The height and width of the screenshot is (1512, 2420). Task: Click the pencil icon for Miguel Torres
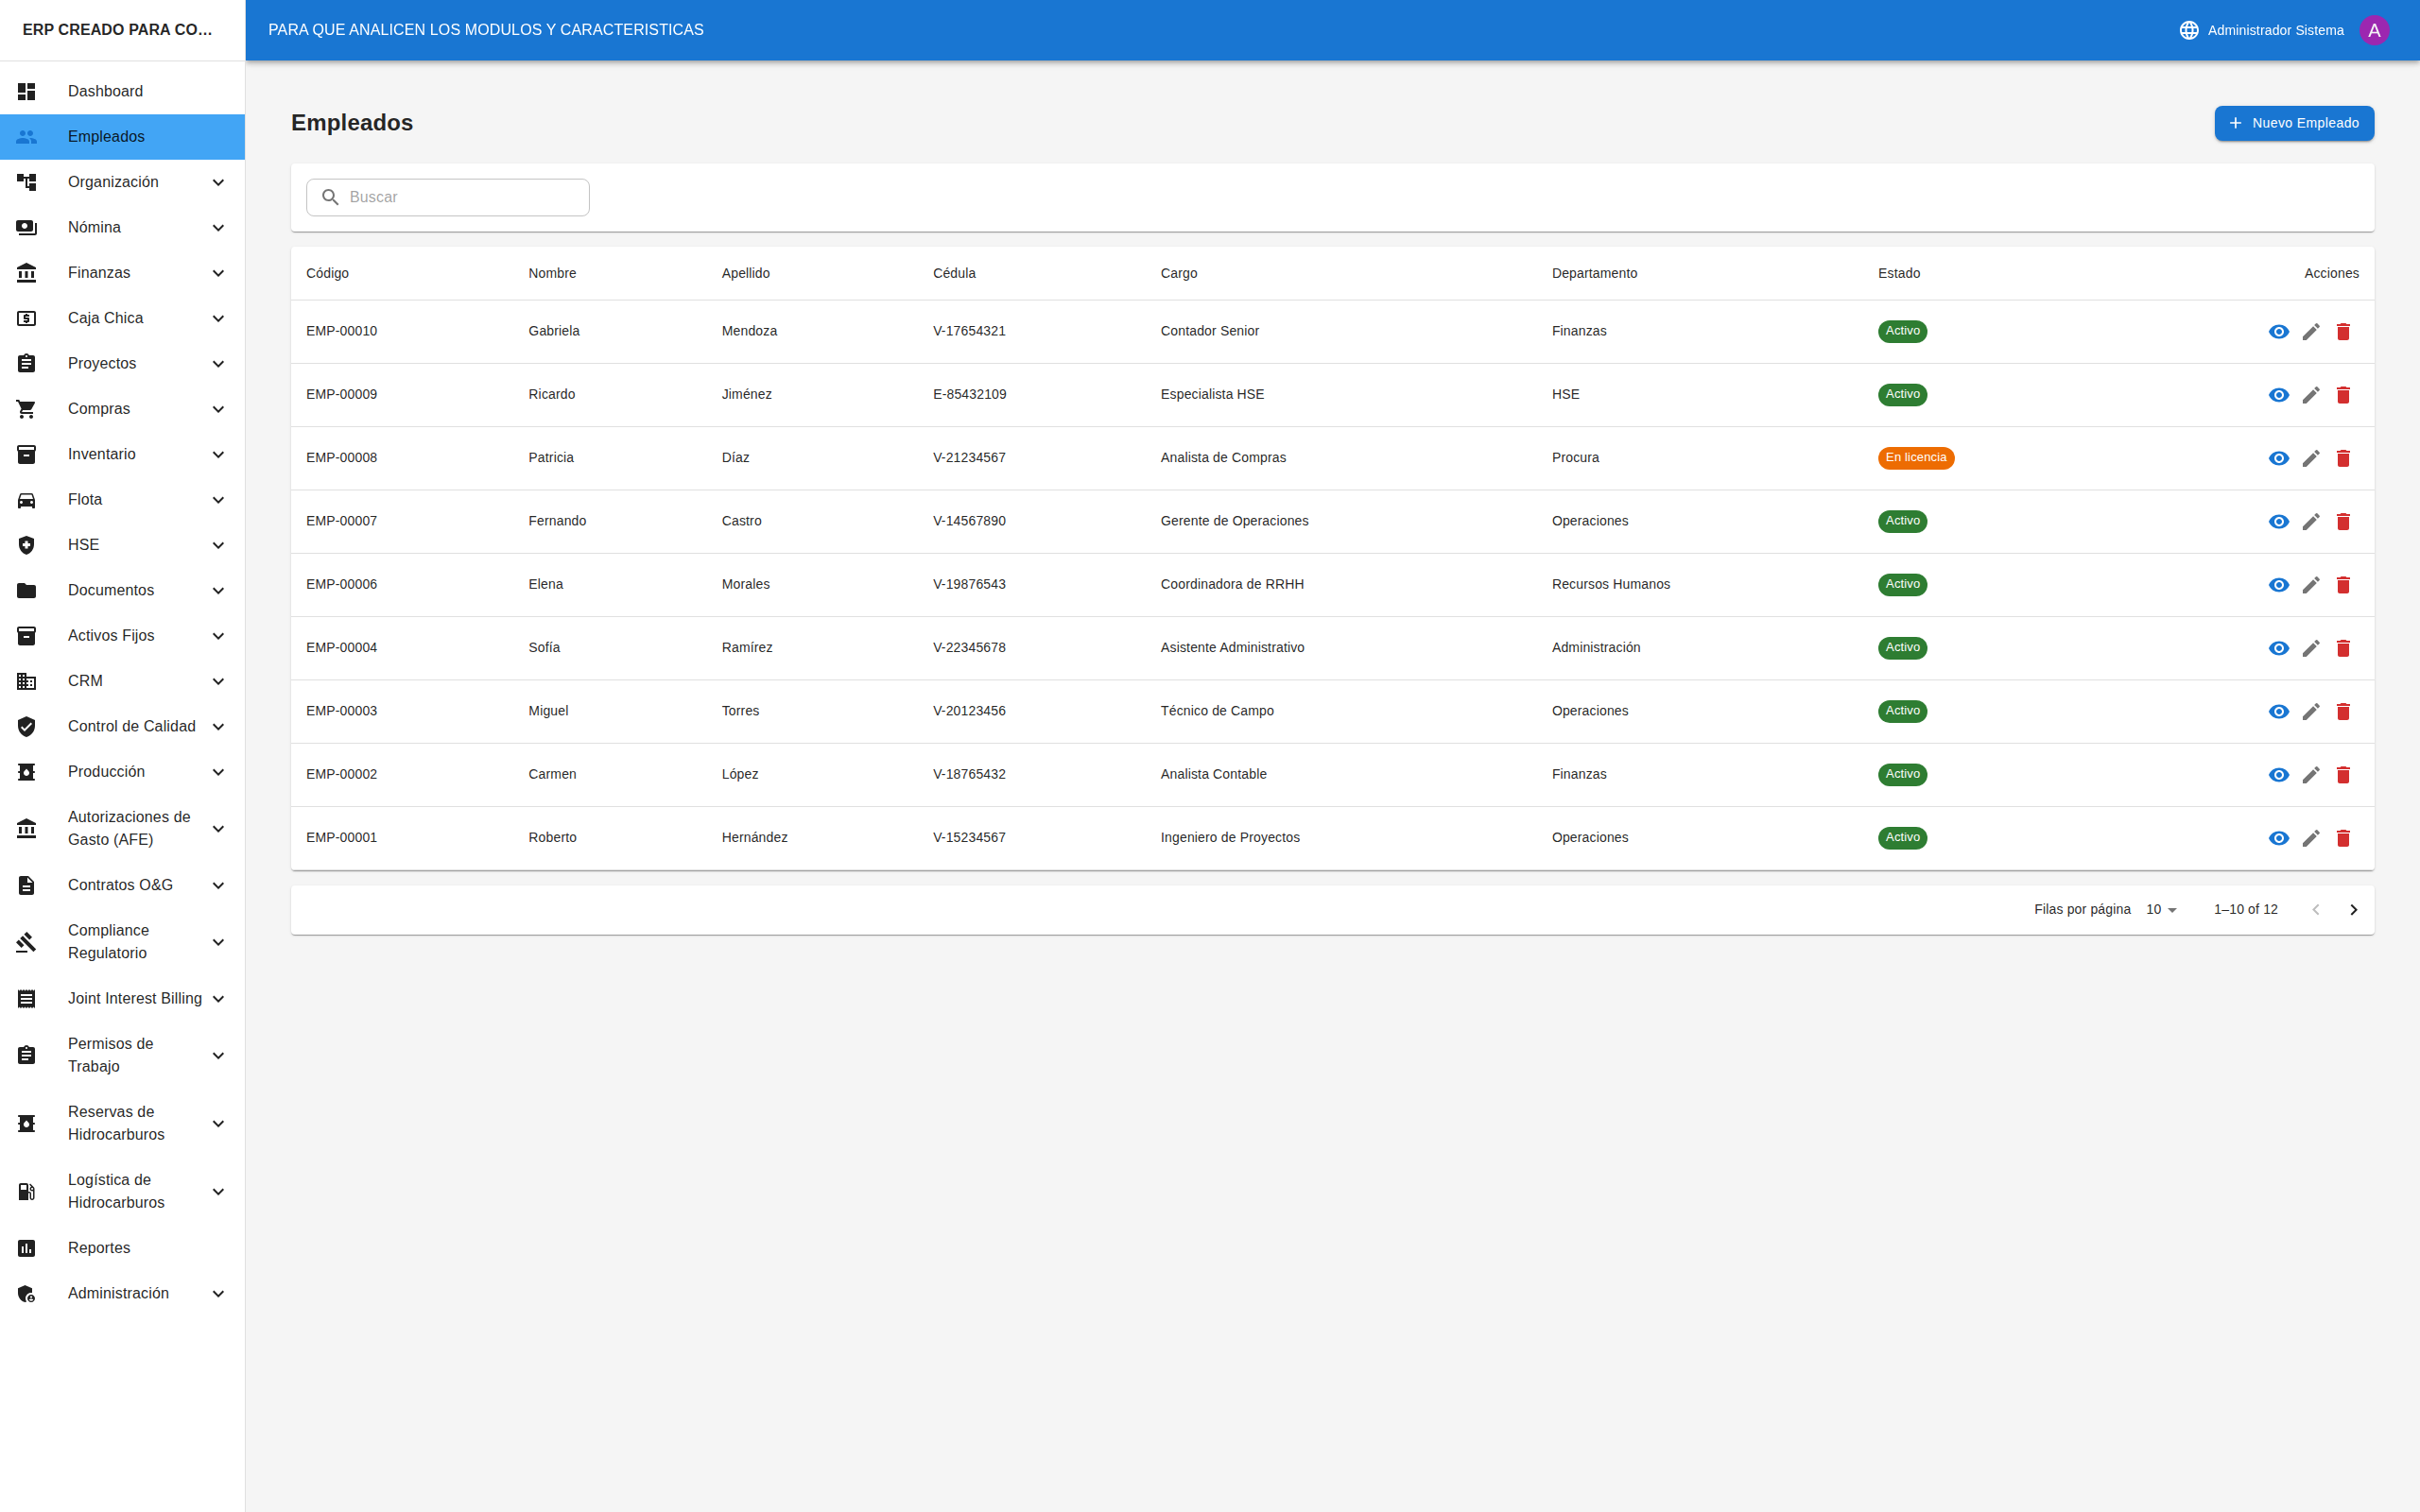(x=2310, y=712)
